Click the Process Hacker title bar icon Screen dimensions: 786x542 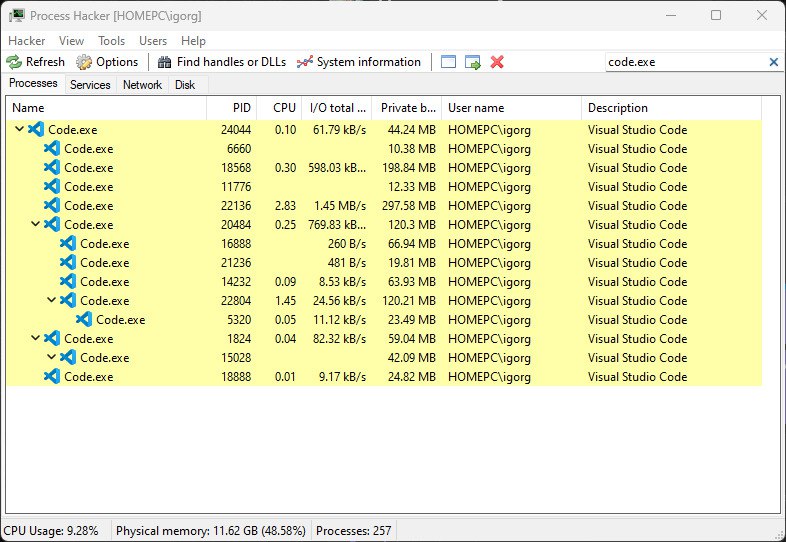pos(16,16)
